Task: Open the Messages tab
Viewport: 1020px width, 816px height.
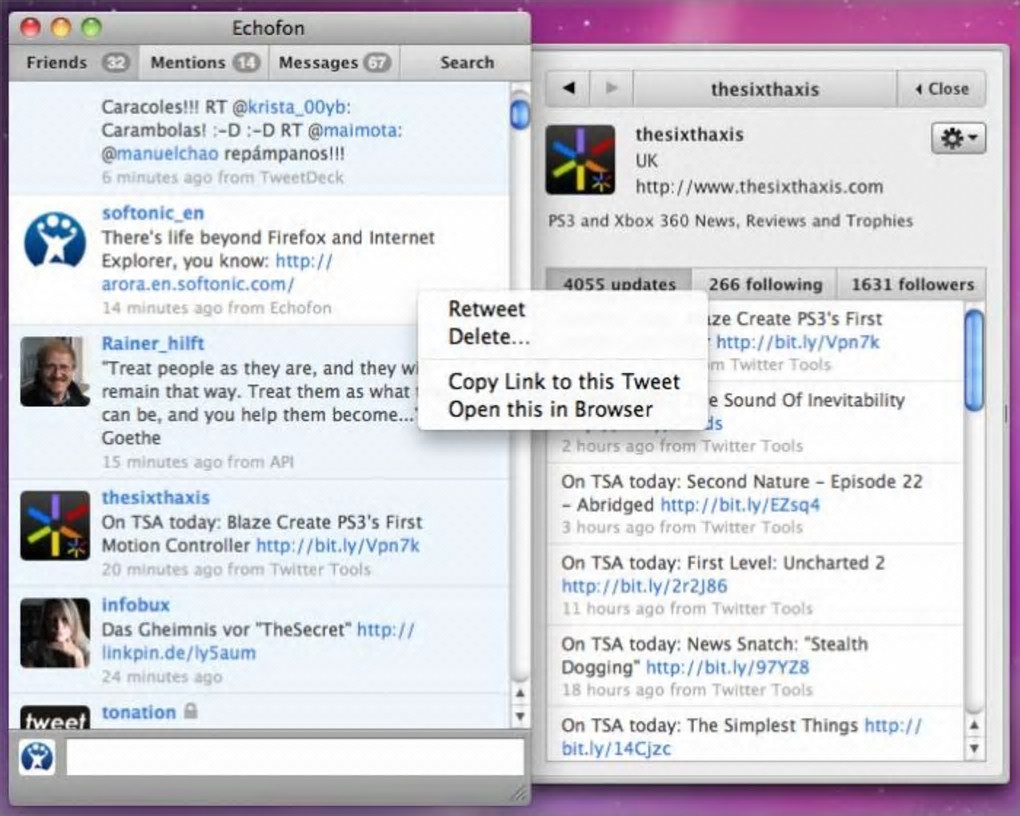Action: click(x=334, y=62)
